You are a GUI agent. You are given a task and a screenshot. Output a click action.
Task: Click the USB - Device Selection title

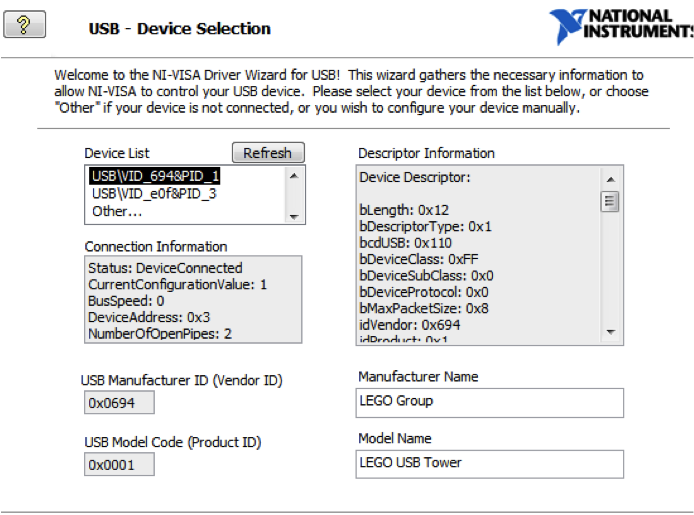[180, 29]
